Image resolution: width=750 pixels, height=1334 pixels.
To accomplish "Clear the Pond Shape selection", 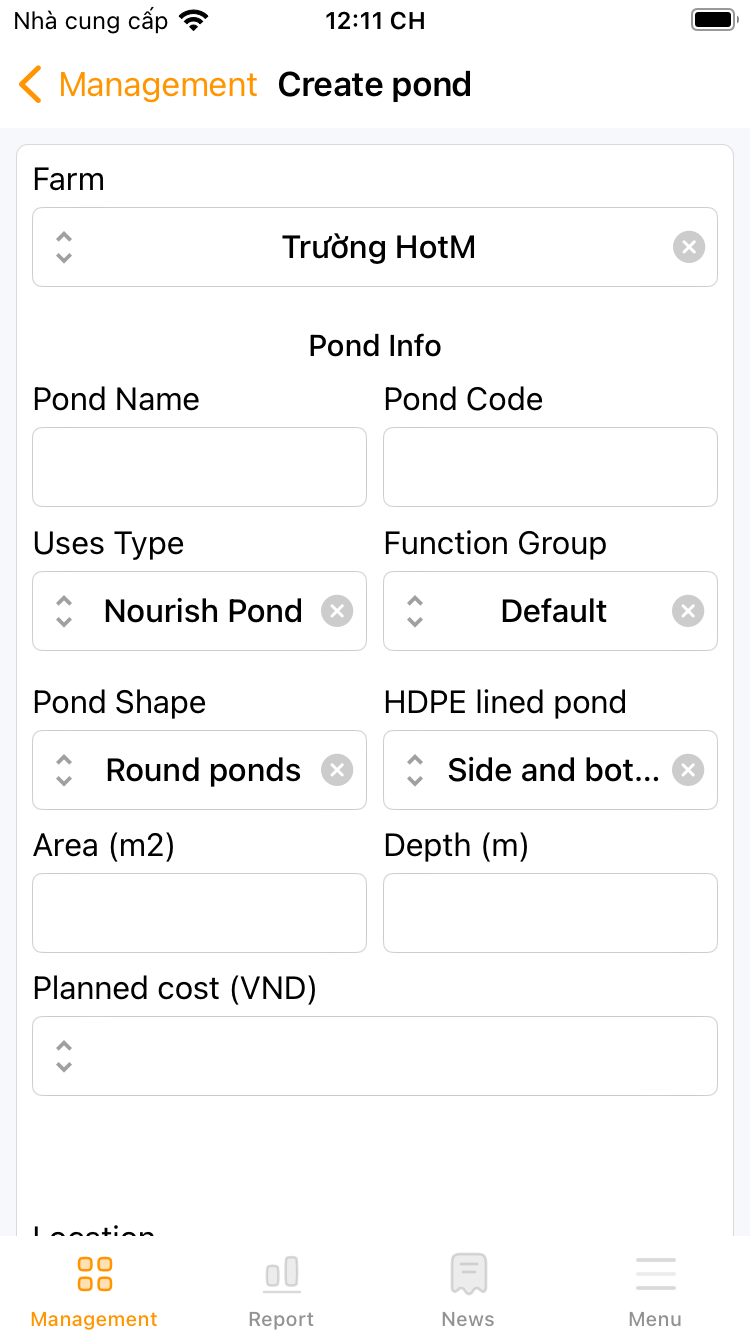I will coord(337,770).
